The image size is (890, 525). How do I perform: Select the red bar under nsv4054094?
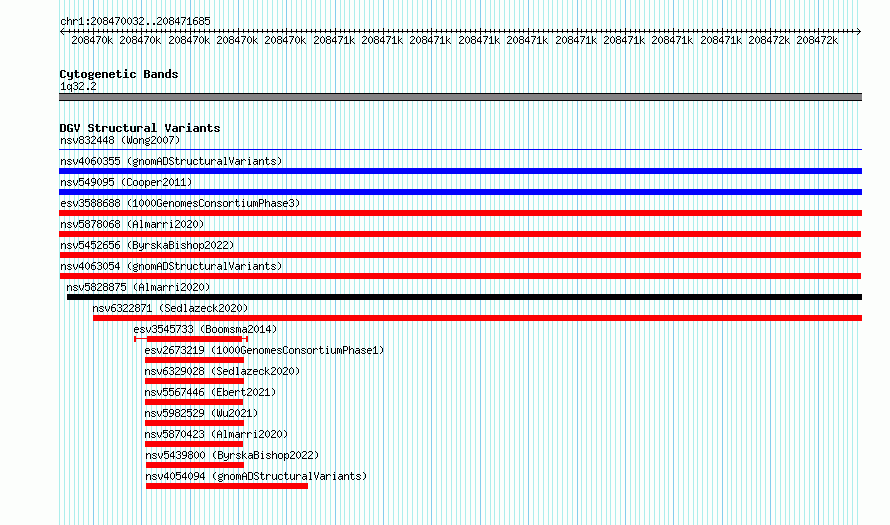(227, 486)
